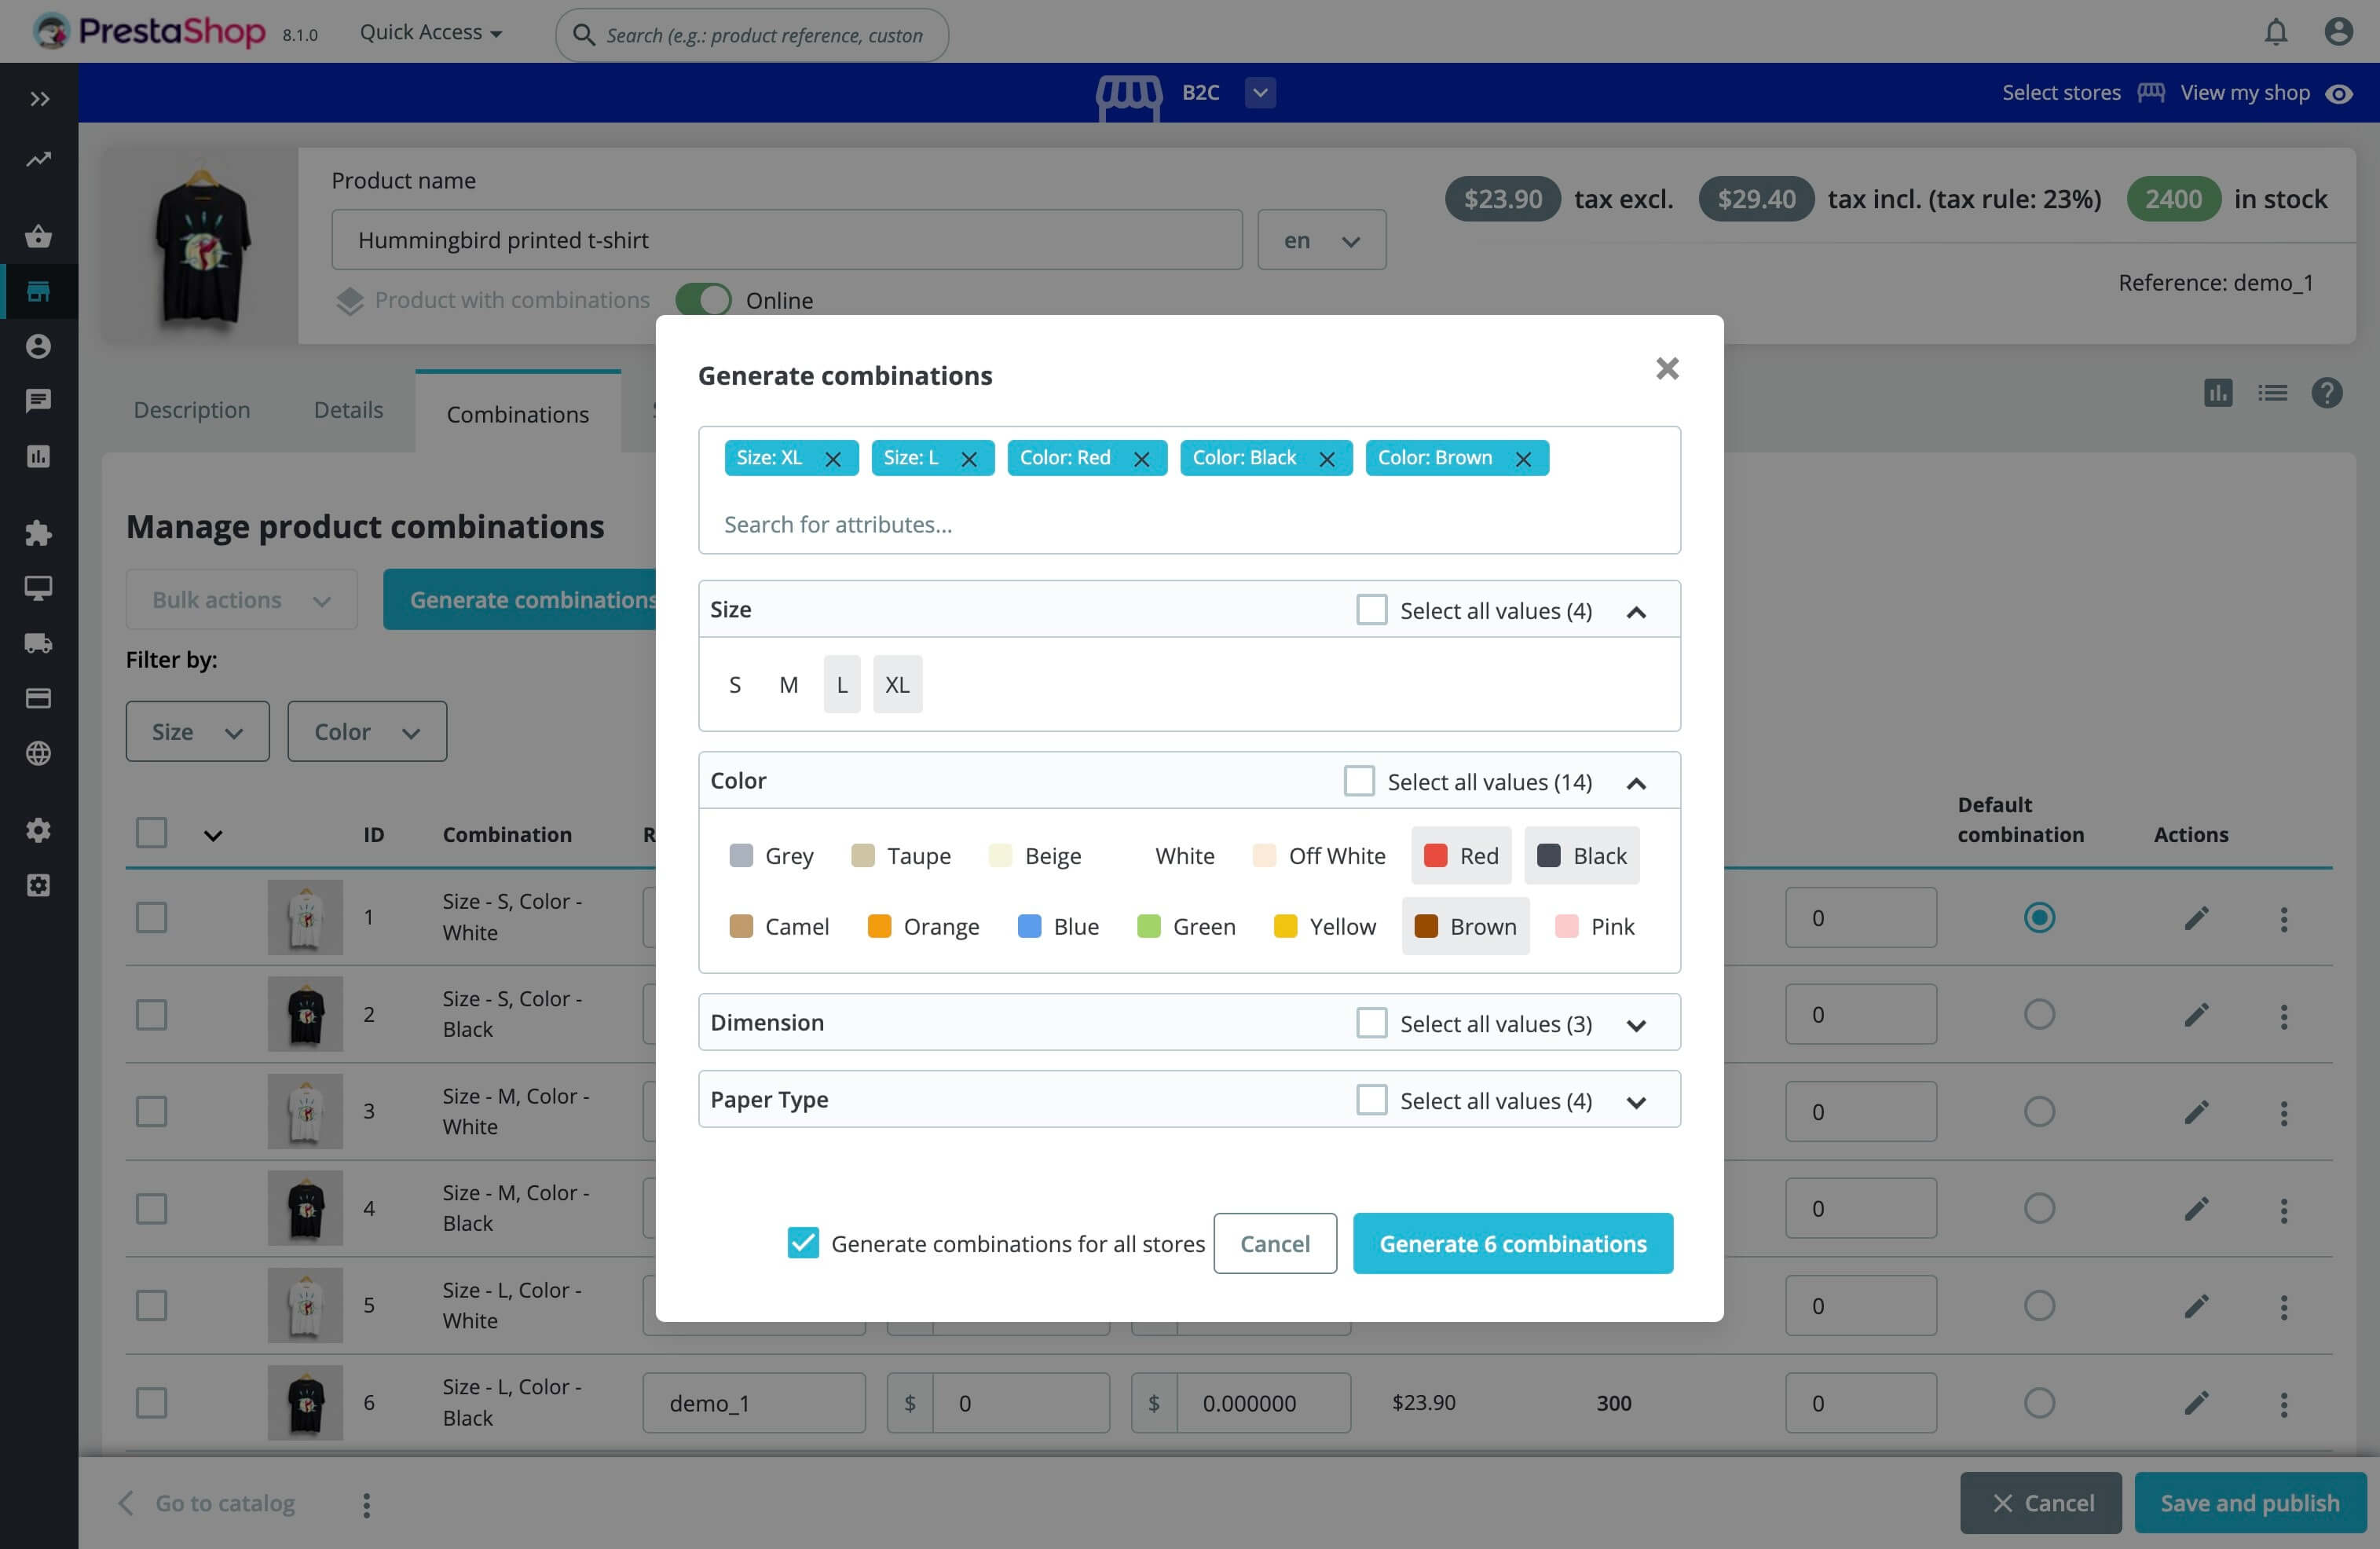Deselect size XL value
The image size is (2380, 1549).
pyautogui.click(x=897, y=685)
